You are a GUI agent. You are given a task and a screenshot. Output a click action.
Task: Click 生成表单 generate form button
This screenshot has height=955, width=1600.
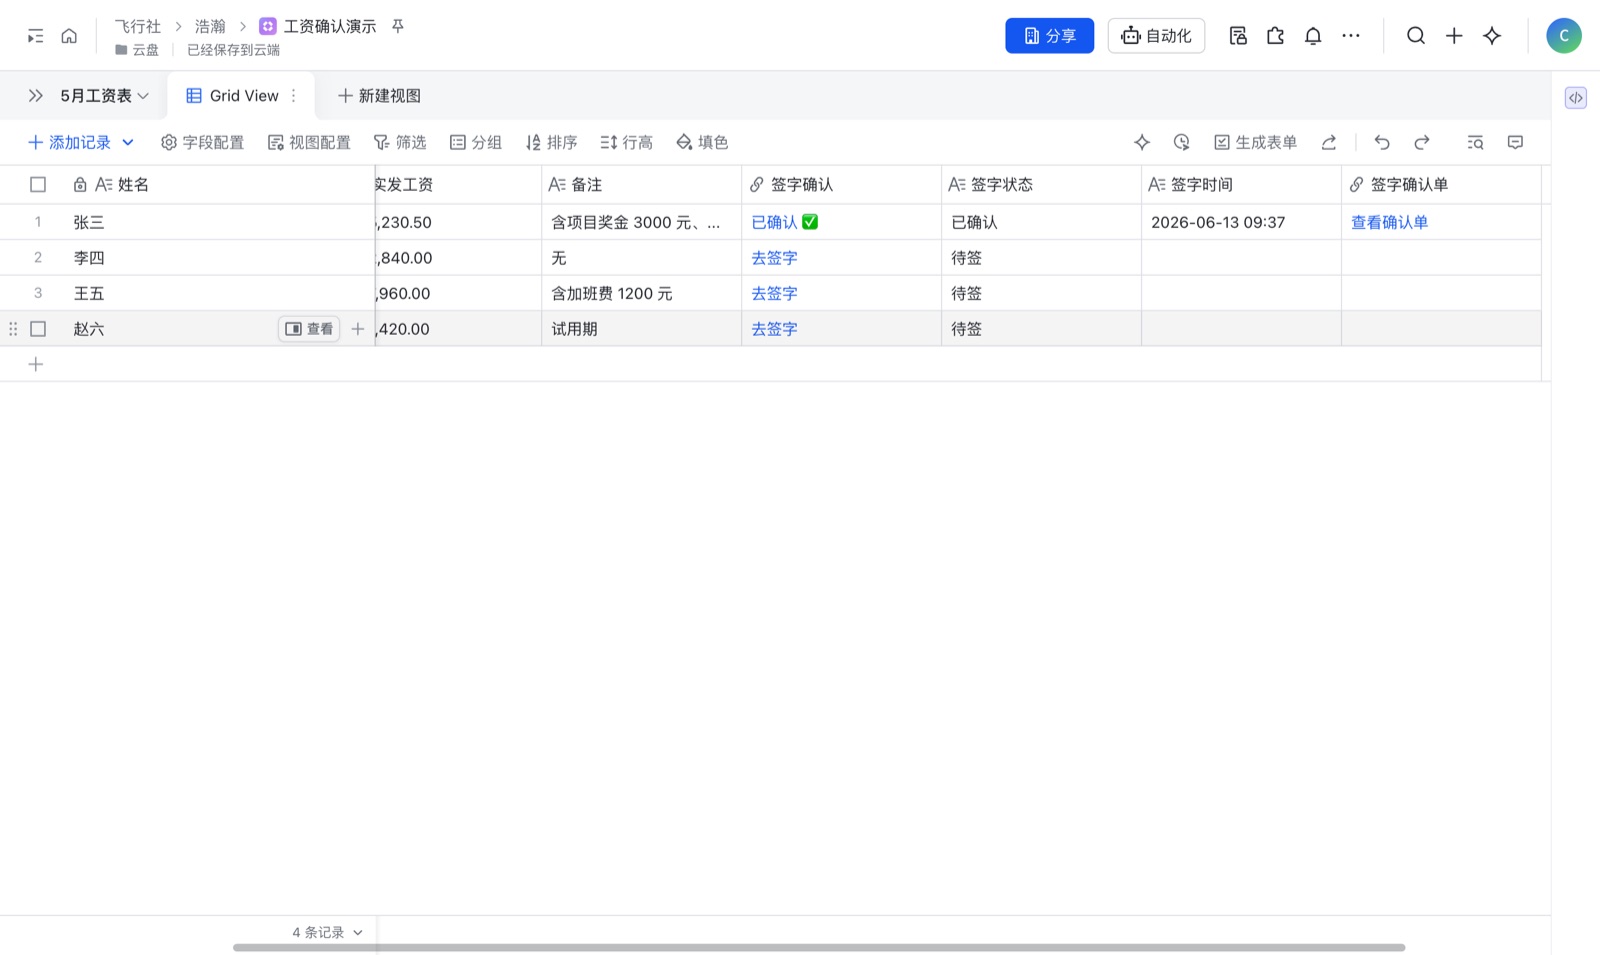pos(1255,142)
